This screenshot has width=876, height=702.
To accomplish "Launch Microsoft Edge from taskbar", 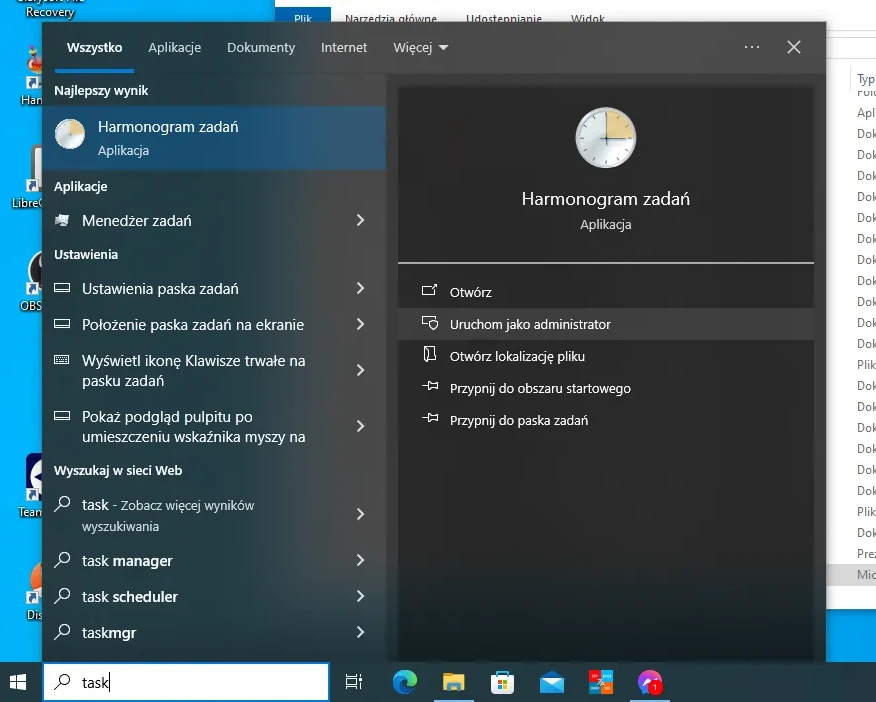I will tap(404, 682).
